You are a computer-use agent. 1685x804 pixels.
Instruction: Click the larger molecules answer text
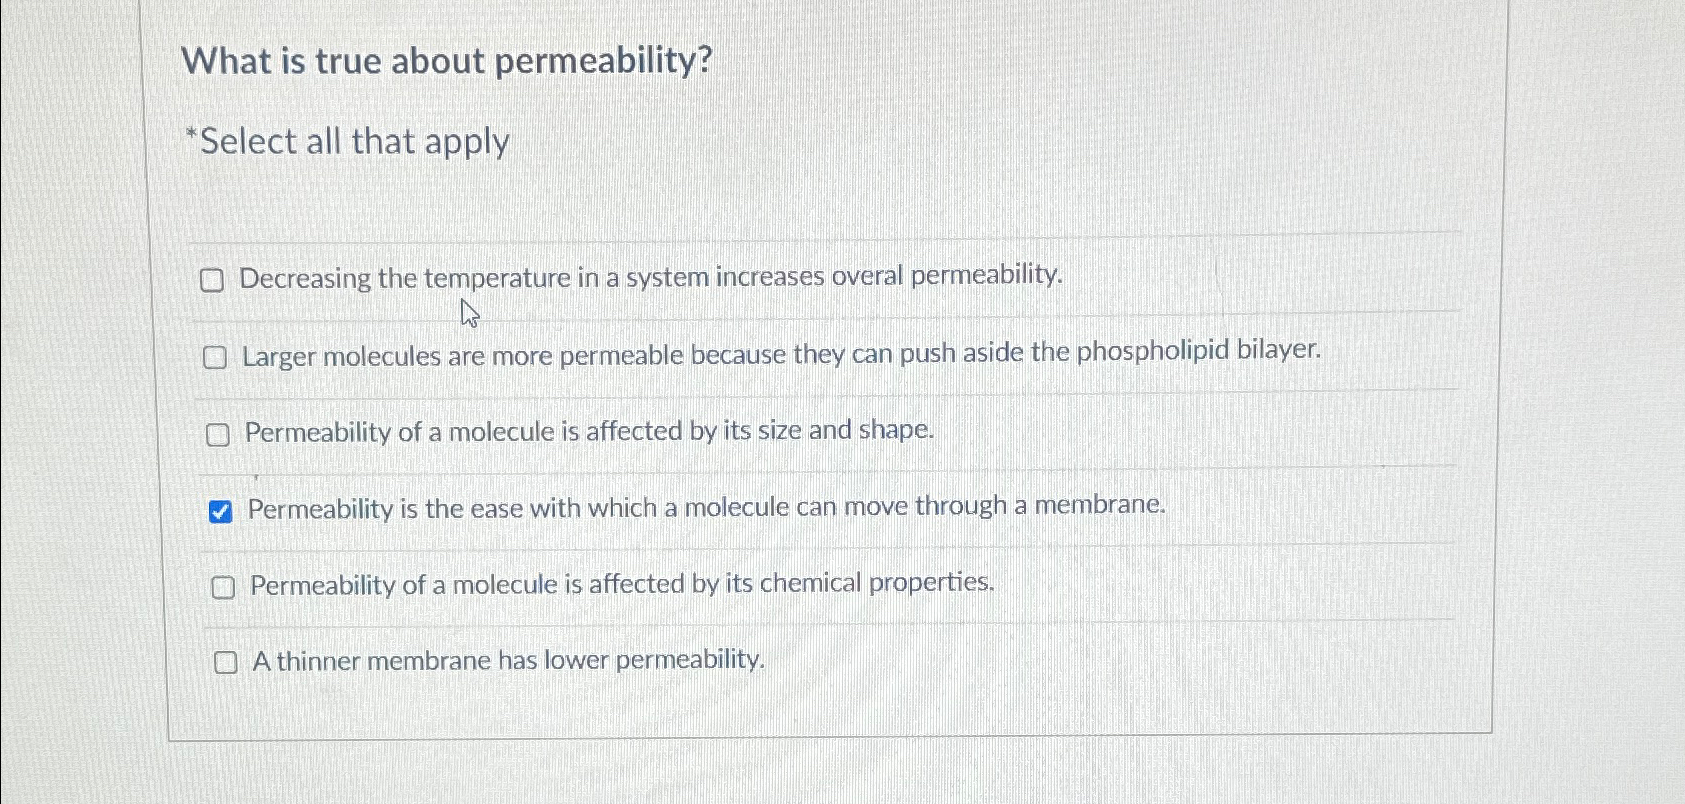click(x=781, y=354)
